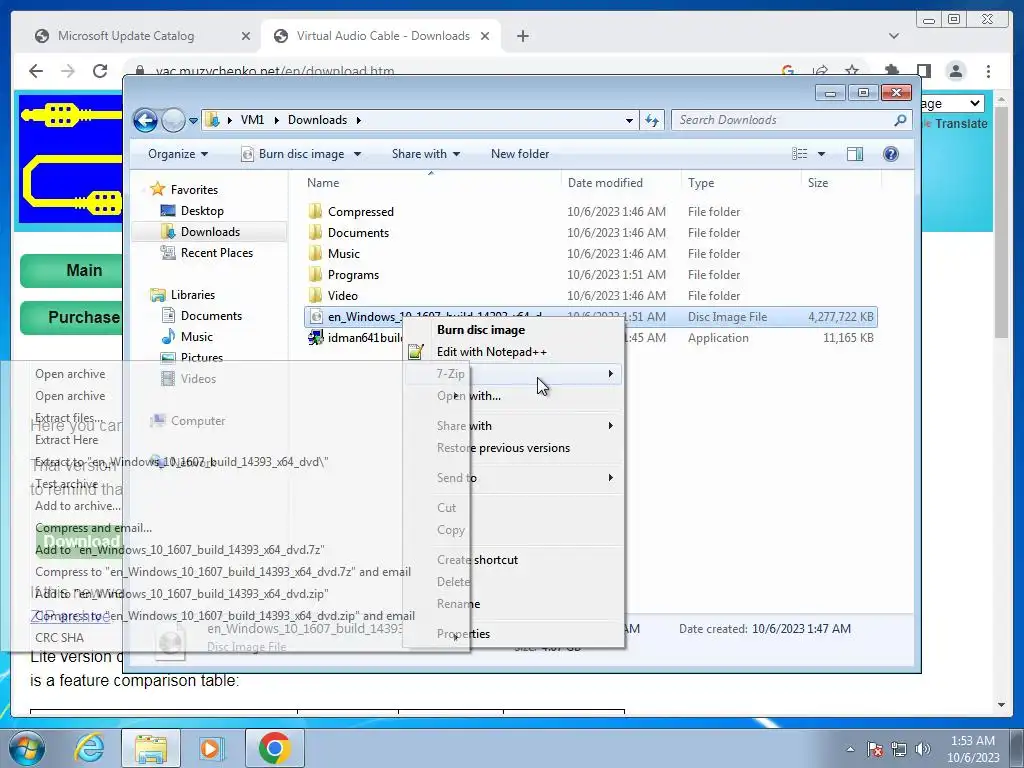Select Desktop in Favorites
Image resolution: width=1024 pixels, height=768 pixels.
(x=202, y=211)
